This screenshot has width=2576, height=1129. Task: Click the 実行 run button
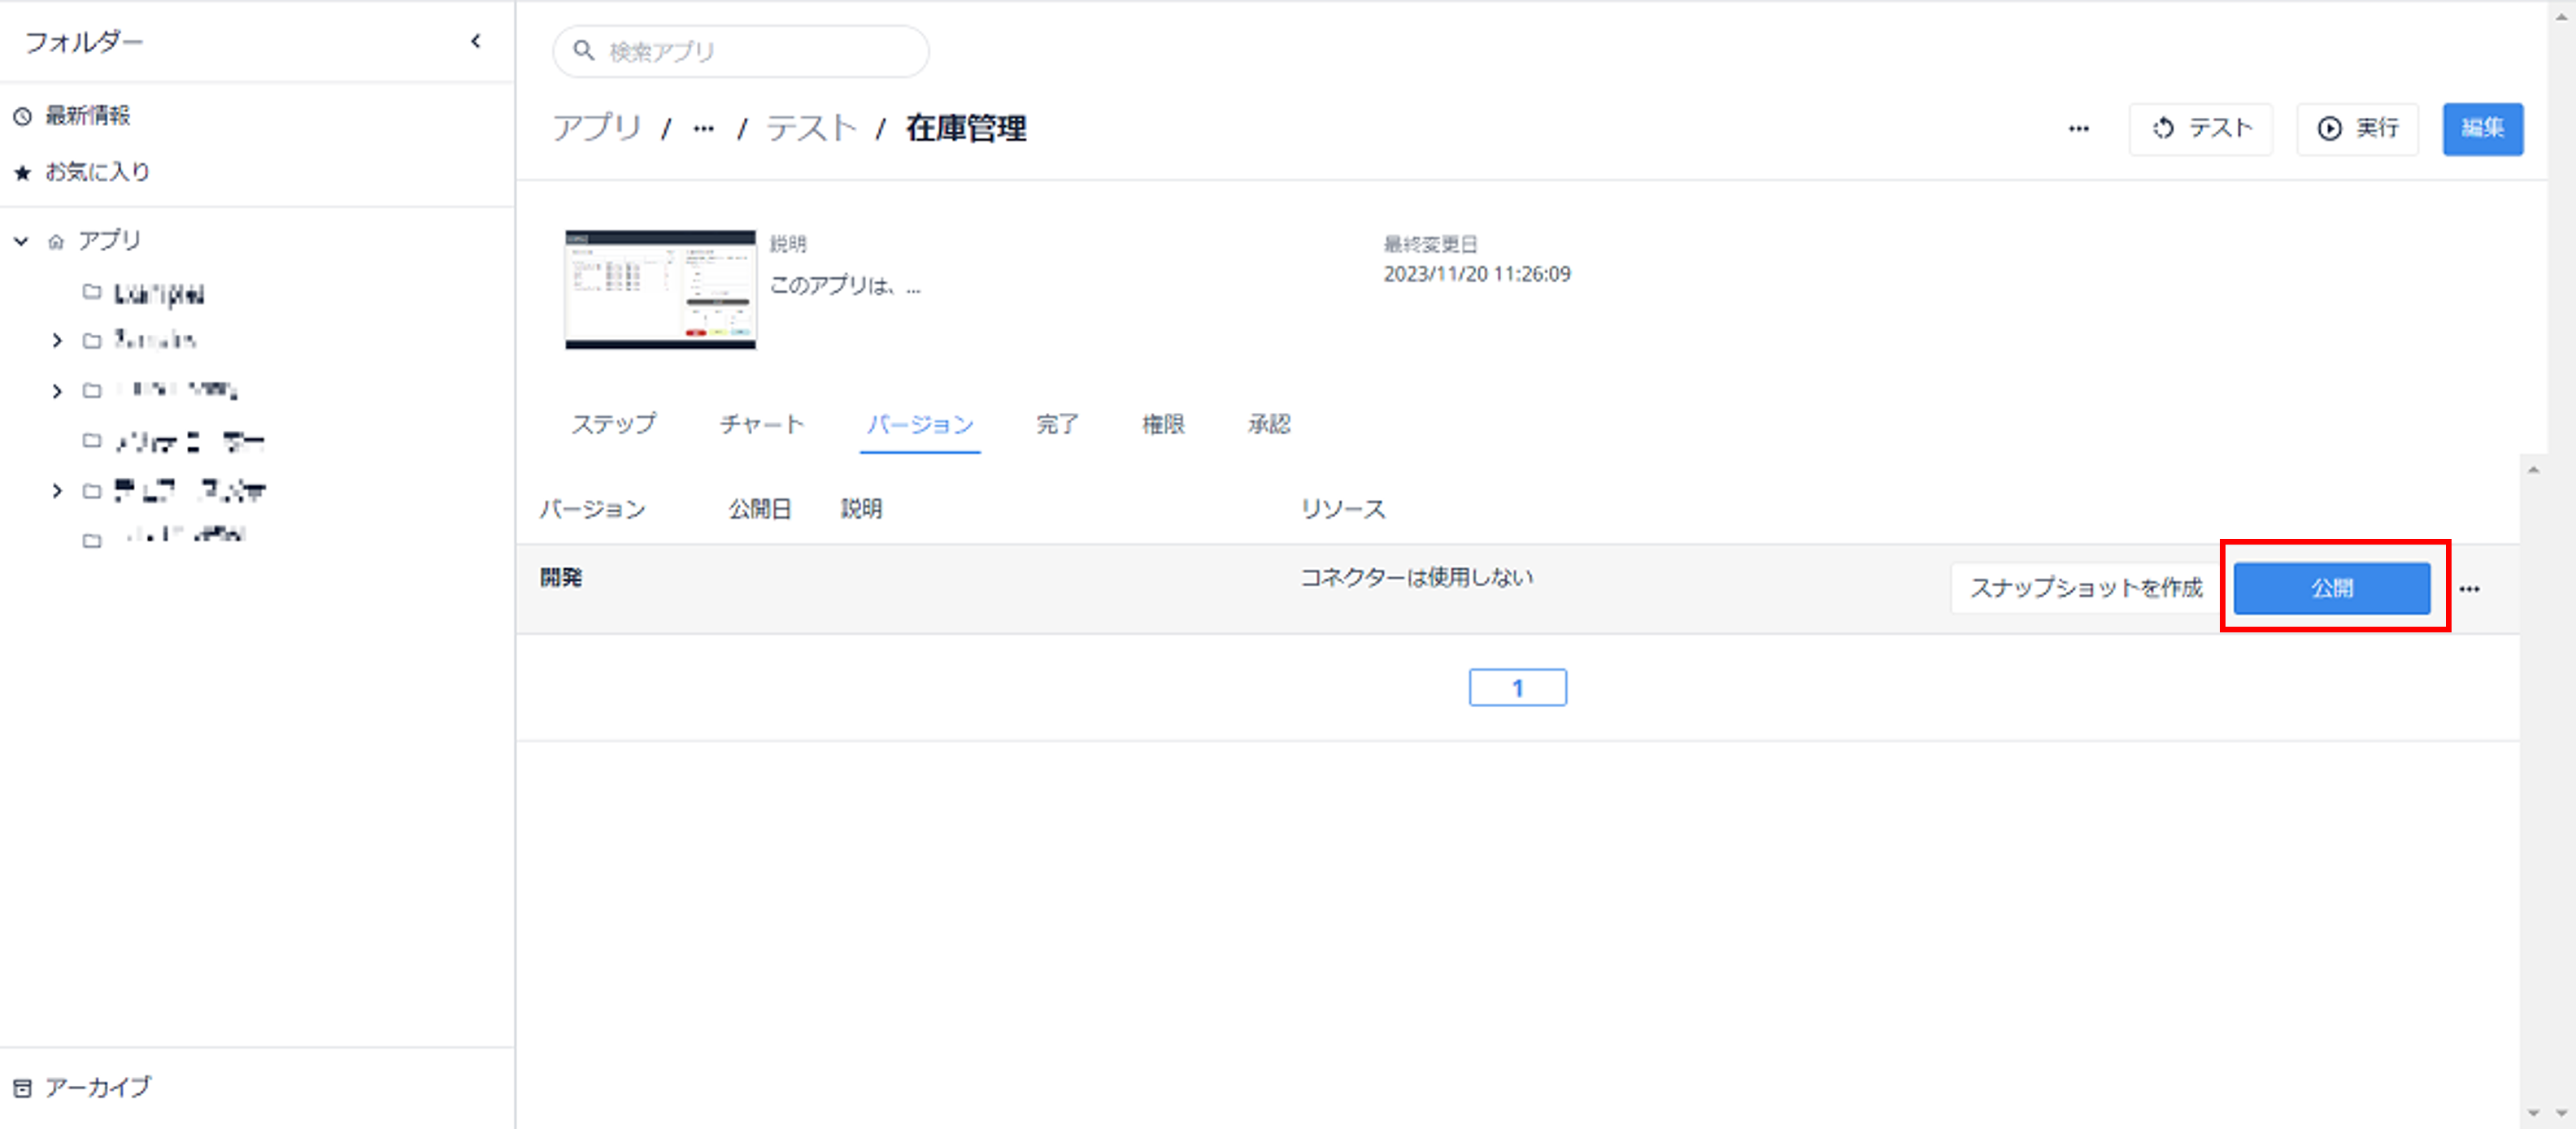point(2357,129)
